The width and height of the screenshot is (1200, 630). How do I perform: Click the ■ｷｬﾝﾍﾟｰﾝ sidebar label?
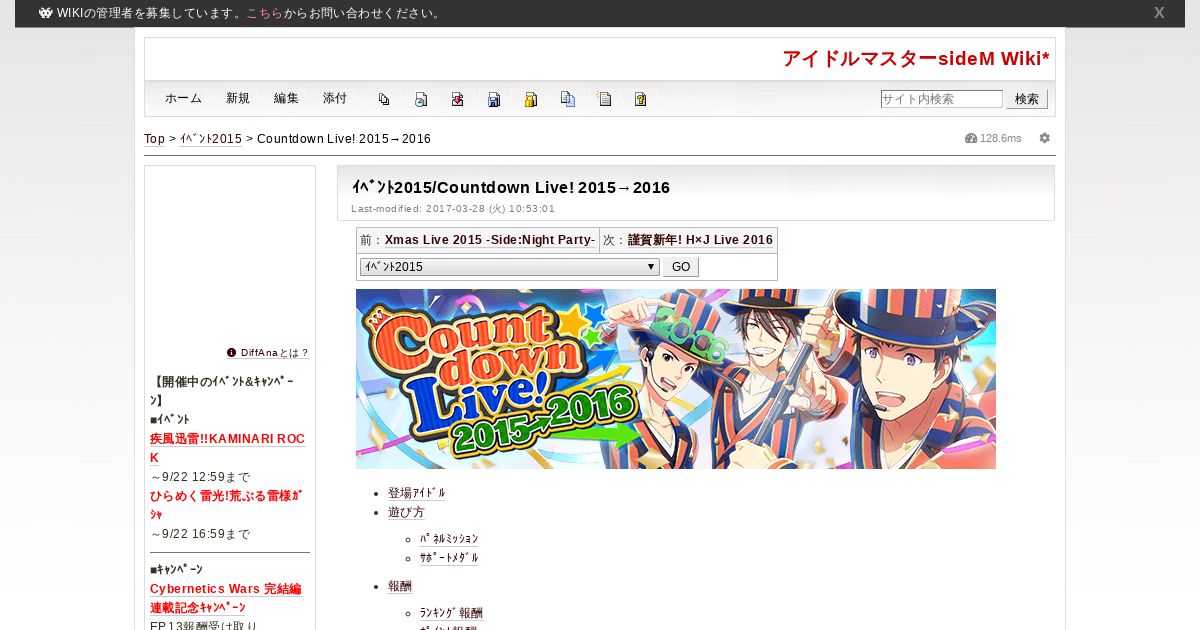176,569
